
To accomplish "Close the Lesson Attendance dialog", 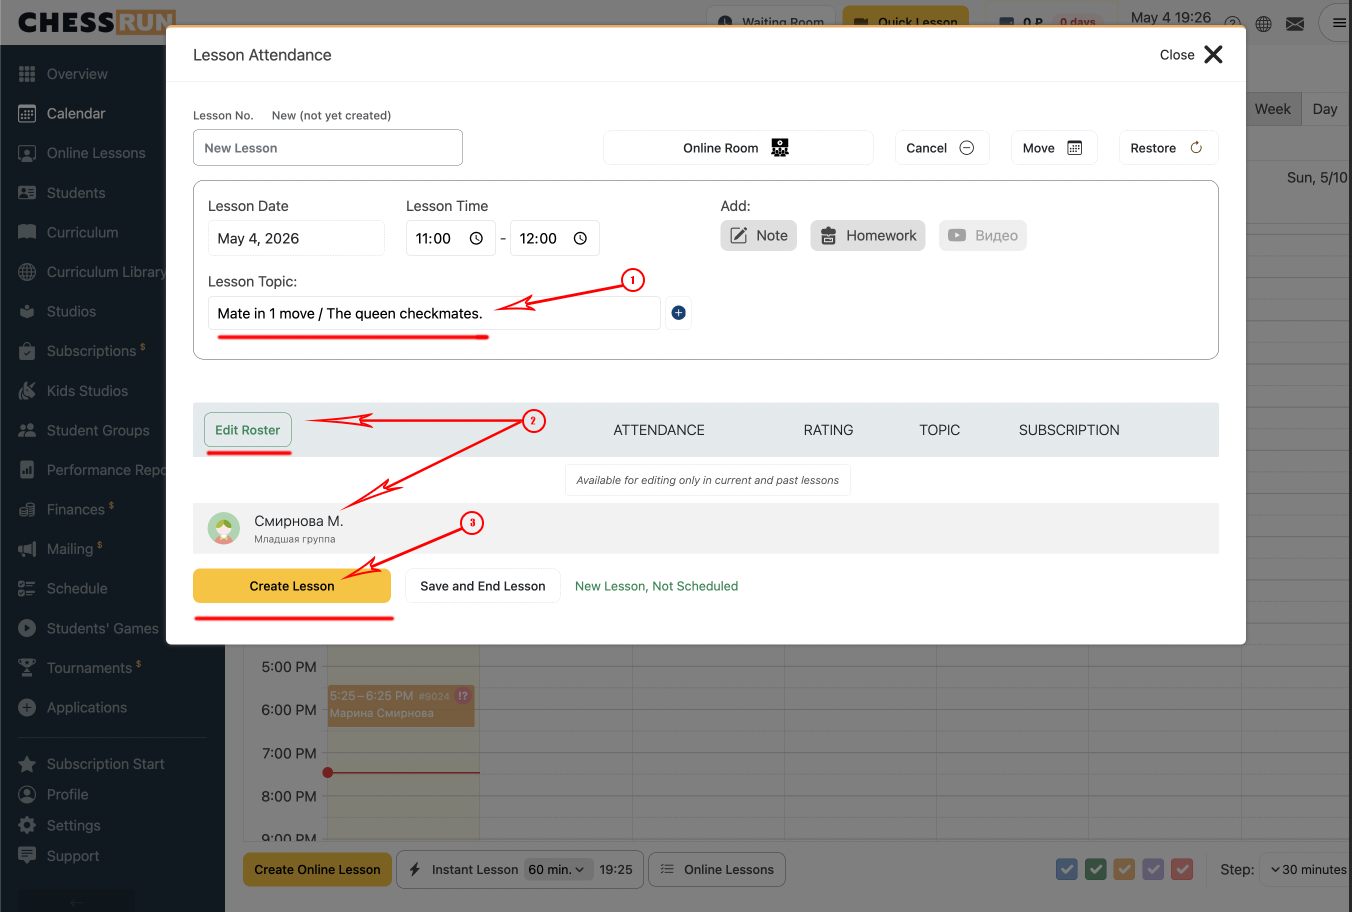I will click(1192, 55).
